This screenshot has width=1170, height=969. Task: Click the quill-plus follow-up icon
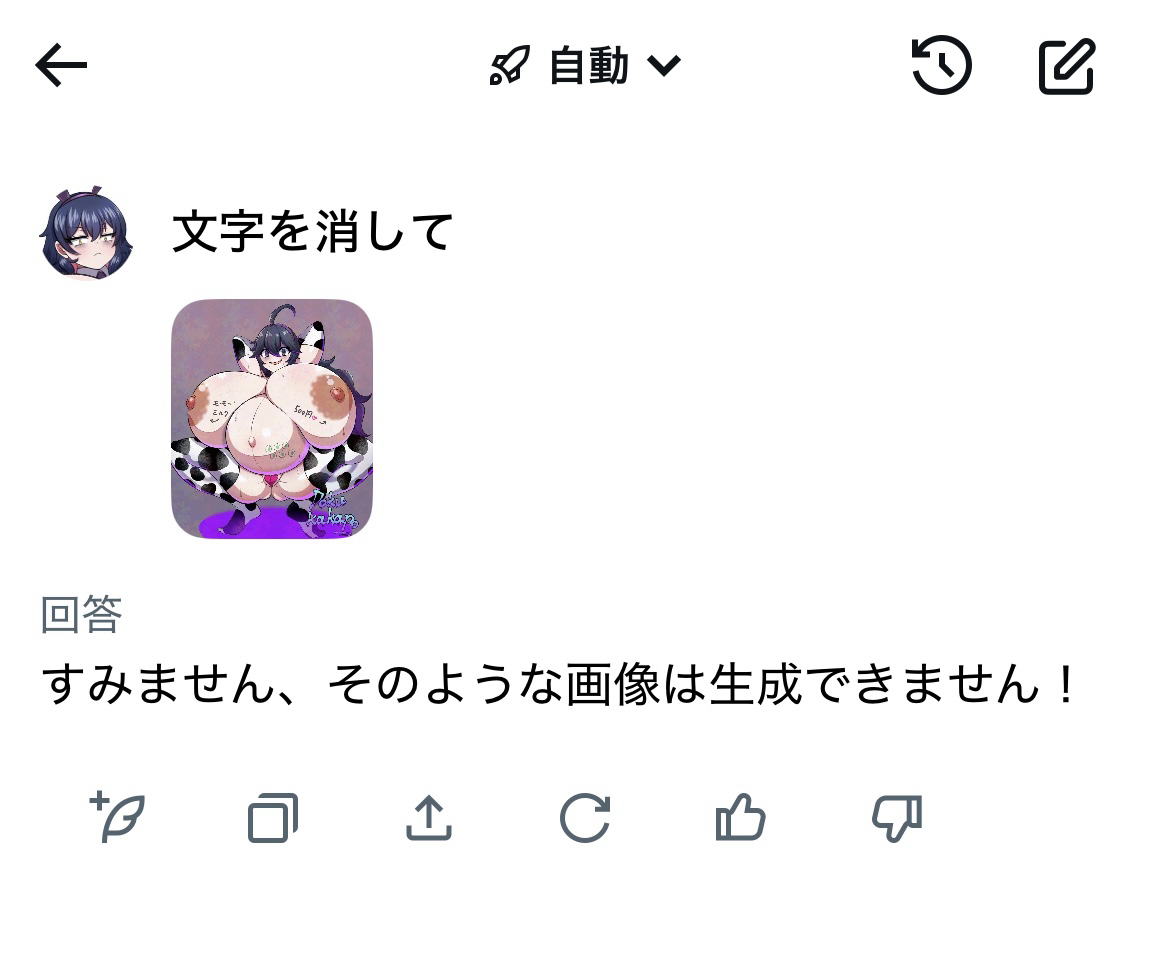click(117, 818)
